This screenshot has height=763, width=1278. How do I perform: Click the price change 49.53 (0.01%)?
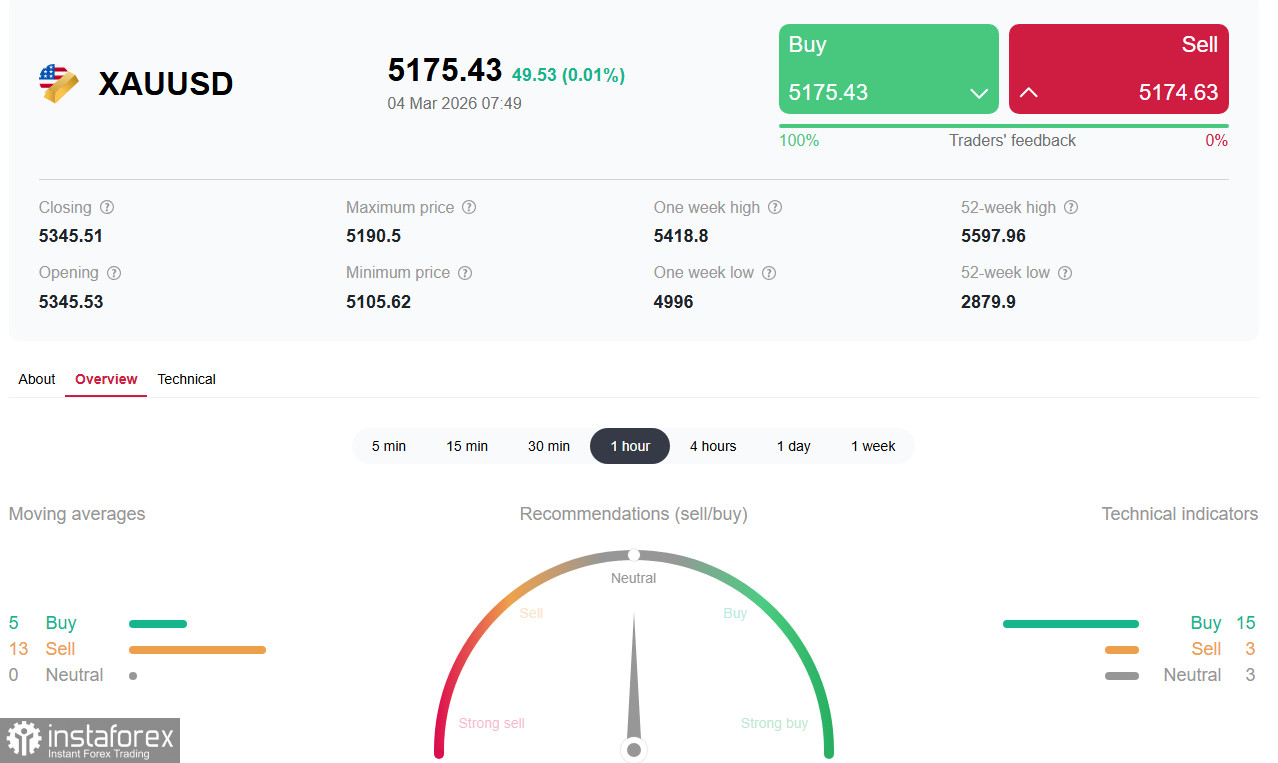[568, 75]
